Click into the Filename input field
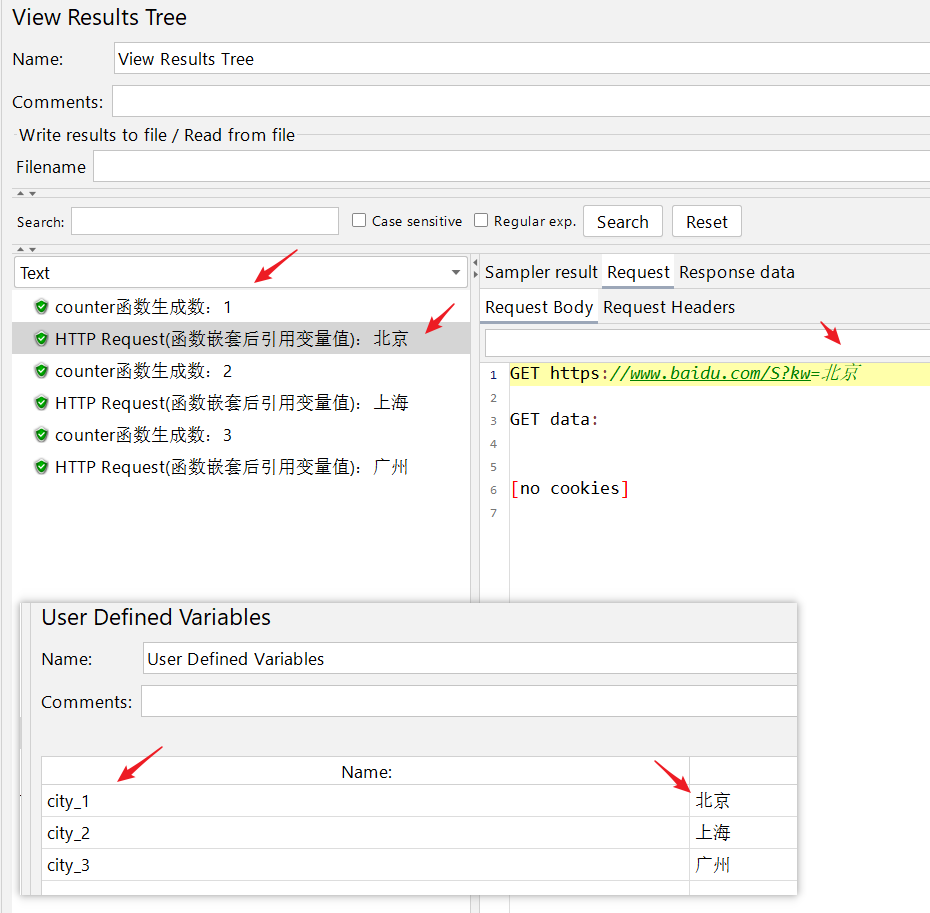This screenshot has width=930, height=913. pyautogui.click(x=510, y=167)
